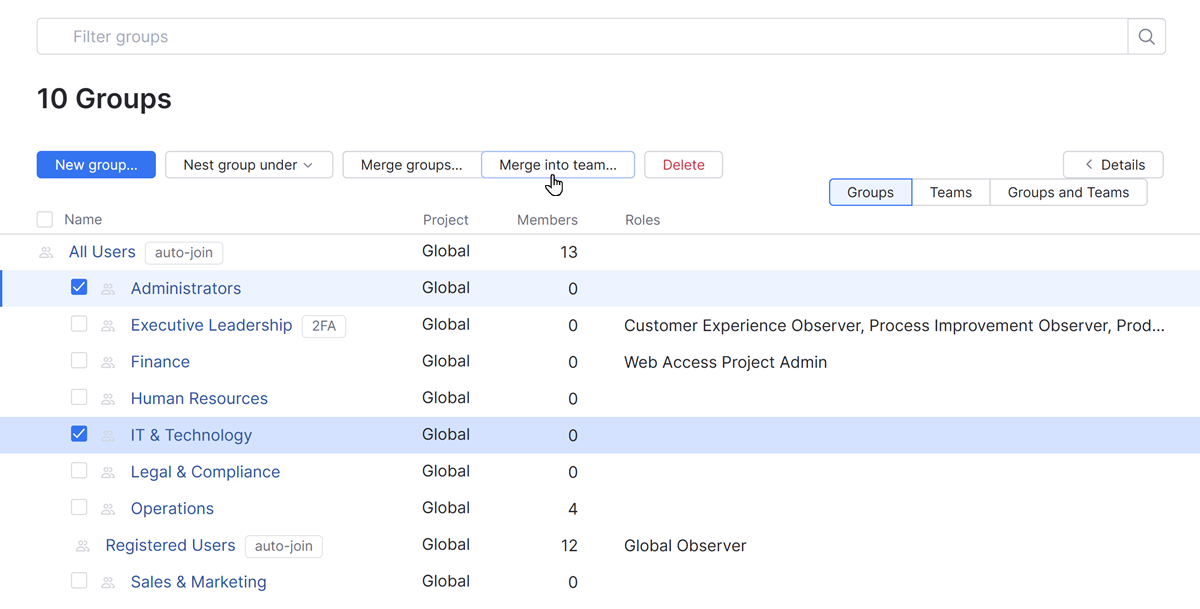Click into the Filter groups field
The height and width of the screenshot is (609, 1200).
point(580,37)
